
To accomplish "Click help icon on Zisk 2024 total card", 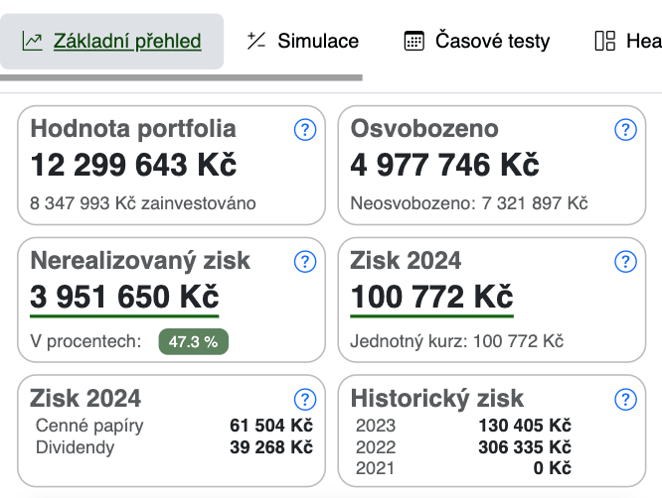I will click(625, 262).
